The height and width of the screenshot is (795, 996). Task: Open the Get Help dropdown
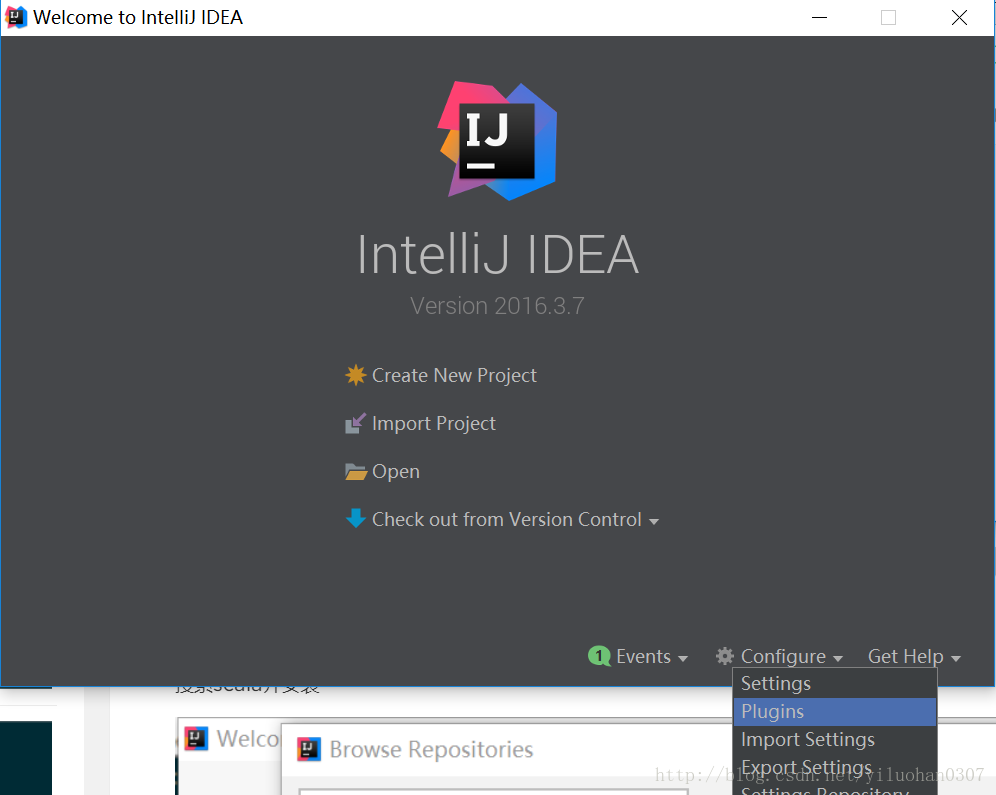(905, 657)
